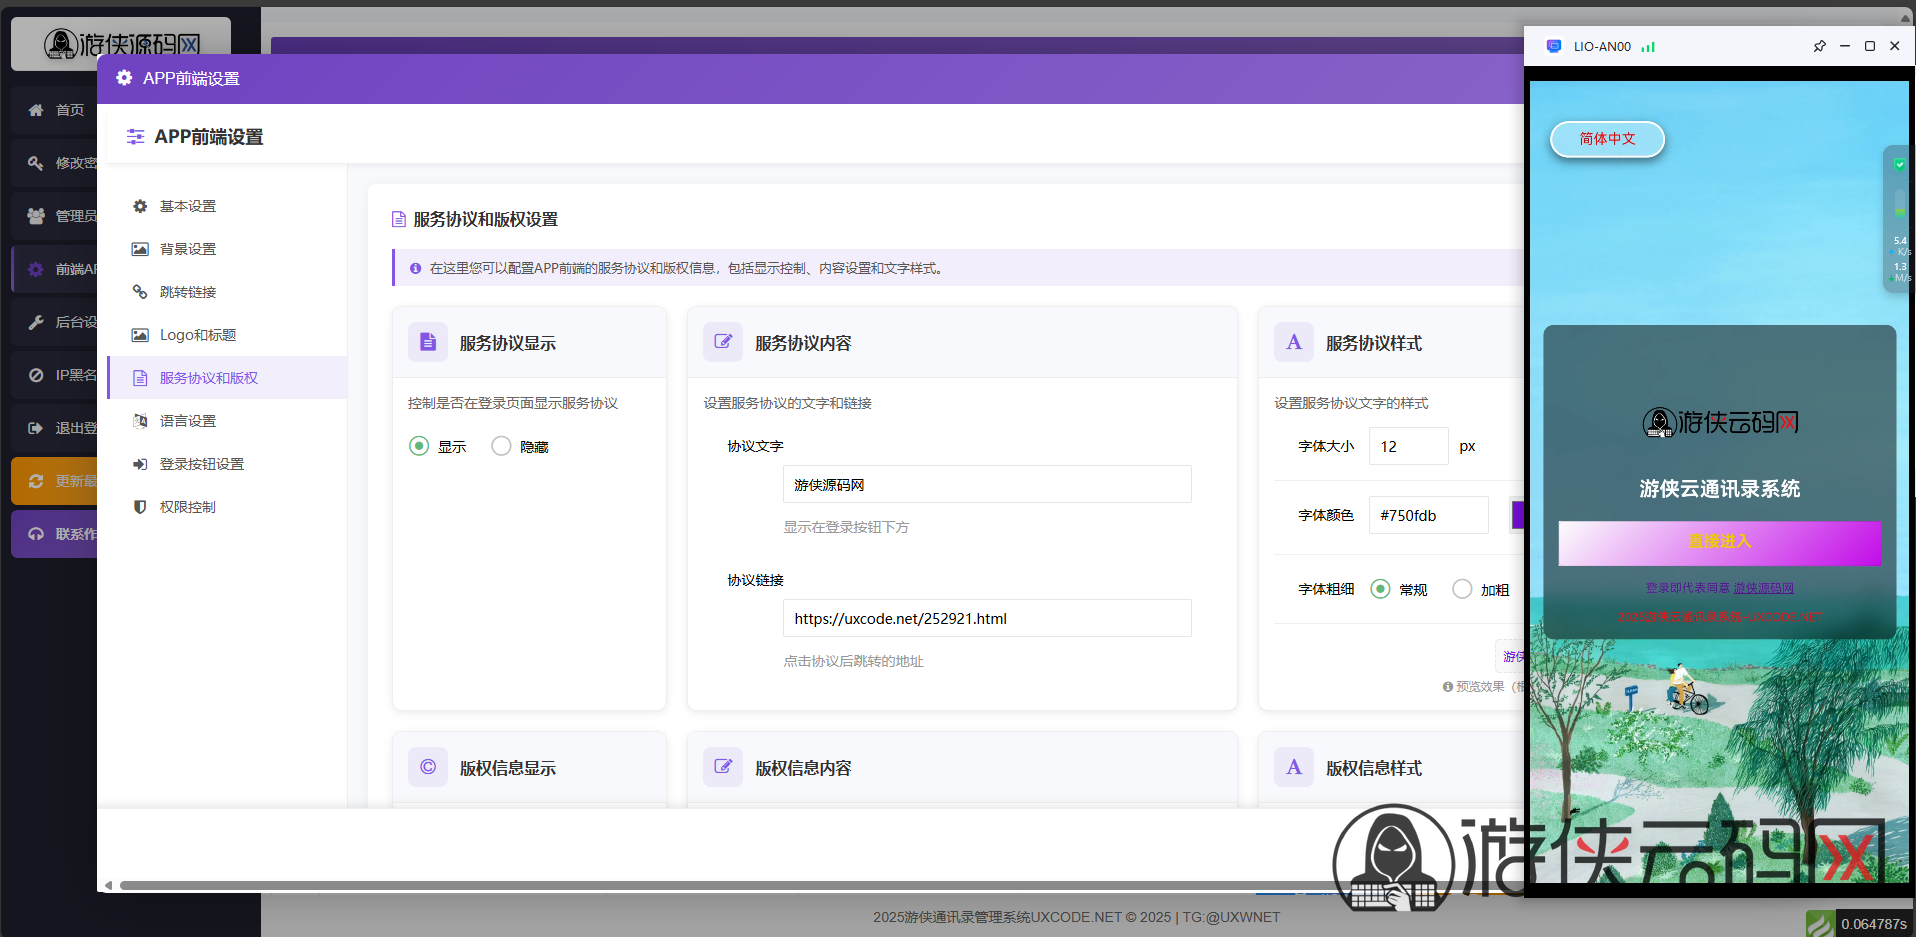
Task: Click the document icon beside 服务协议和版权
Action: 140,378
